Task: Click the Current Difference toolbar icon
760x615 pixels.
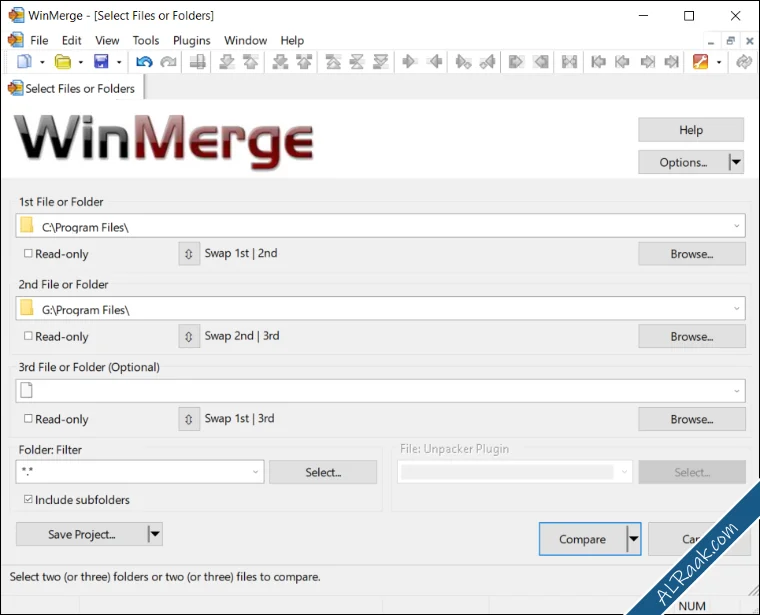Action: pyautogui.click(x=357, y=62)
